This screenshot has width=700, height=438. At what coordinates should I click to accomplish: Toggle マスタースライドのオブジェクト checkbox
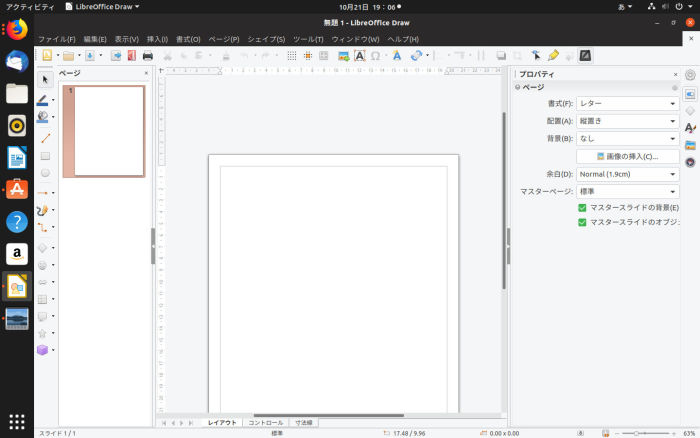[582, 222]
